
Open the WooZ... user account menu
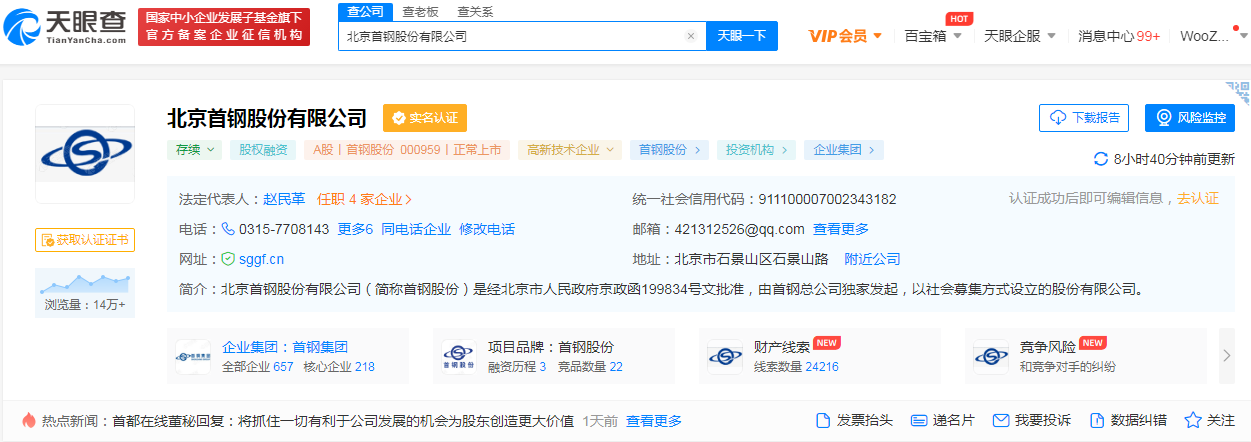click(1212, 36)
